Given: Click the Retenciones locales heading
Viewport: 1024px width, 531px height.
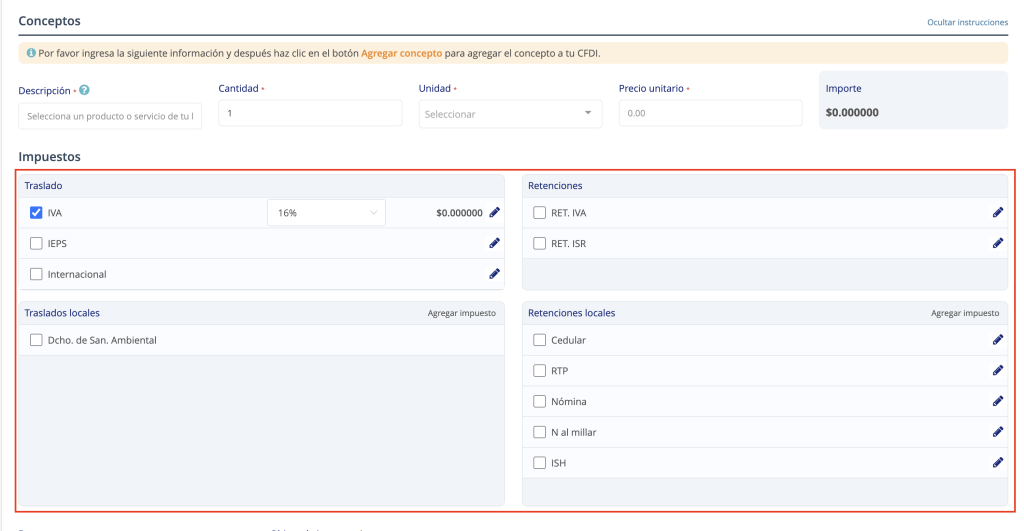Looking at the screenshot, I should (571, 313).
